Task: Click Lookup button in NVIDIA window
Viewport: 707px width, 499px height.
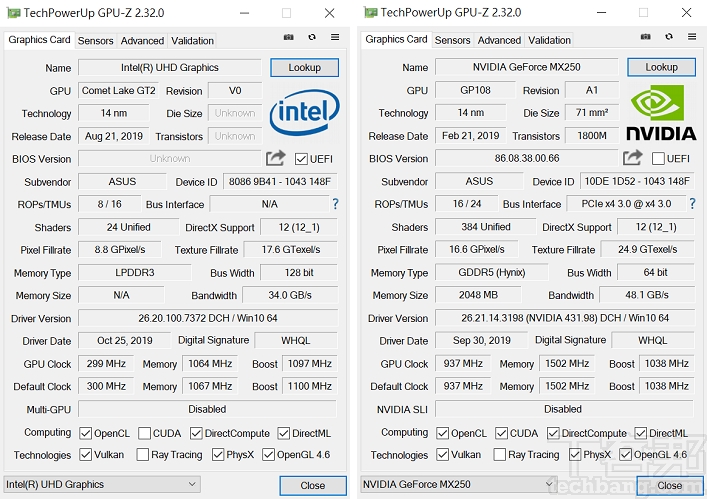Action: [661, 67]
